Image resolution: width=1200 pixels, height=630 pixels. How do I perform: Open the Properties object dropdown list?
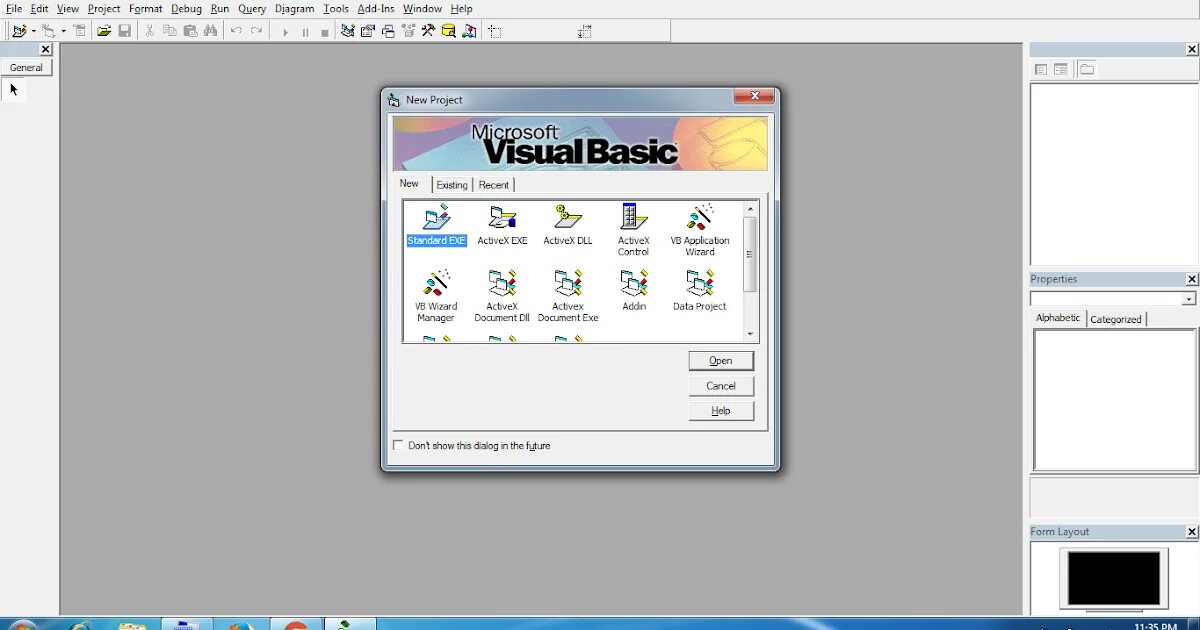click(1188, 299)
